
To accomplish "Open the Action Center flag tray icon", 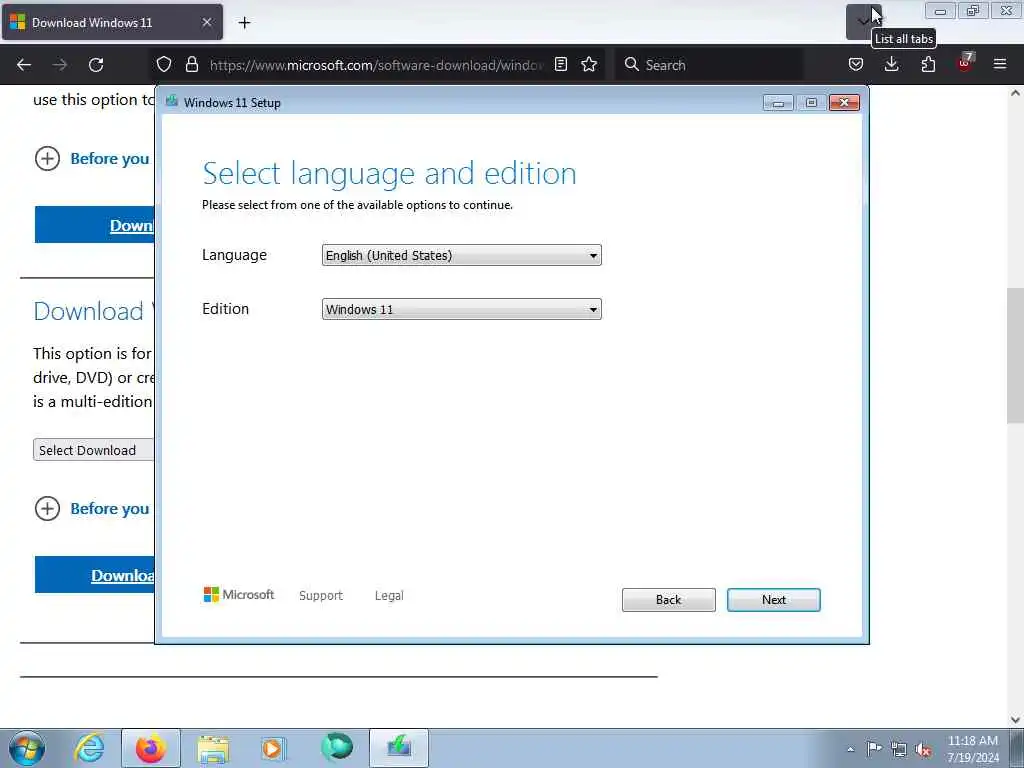I will click(x=874, y=748).
